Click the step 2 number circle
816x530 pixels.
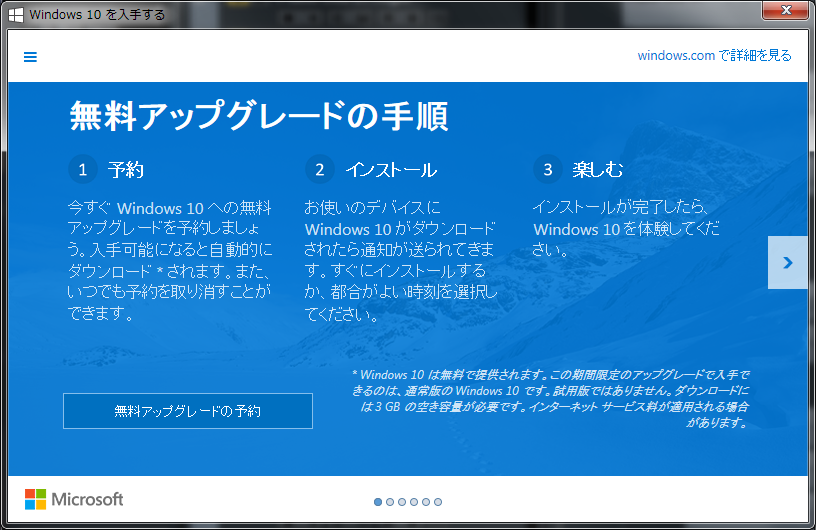320,169
